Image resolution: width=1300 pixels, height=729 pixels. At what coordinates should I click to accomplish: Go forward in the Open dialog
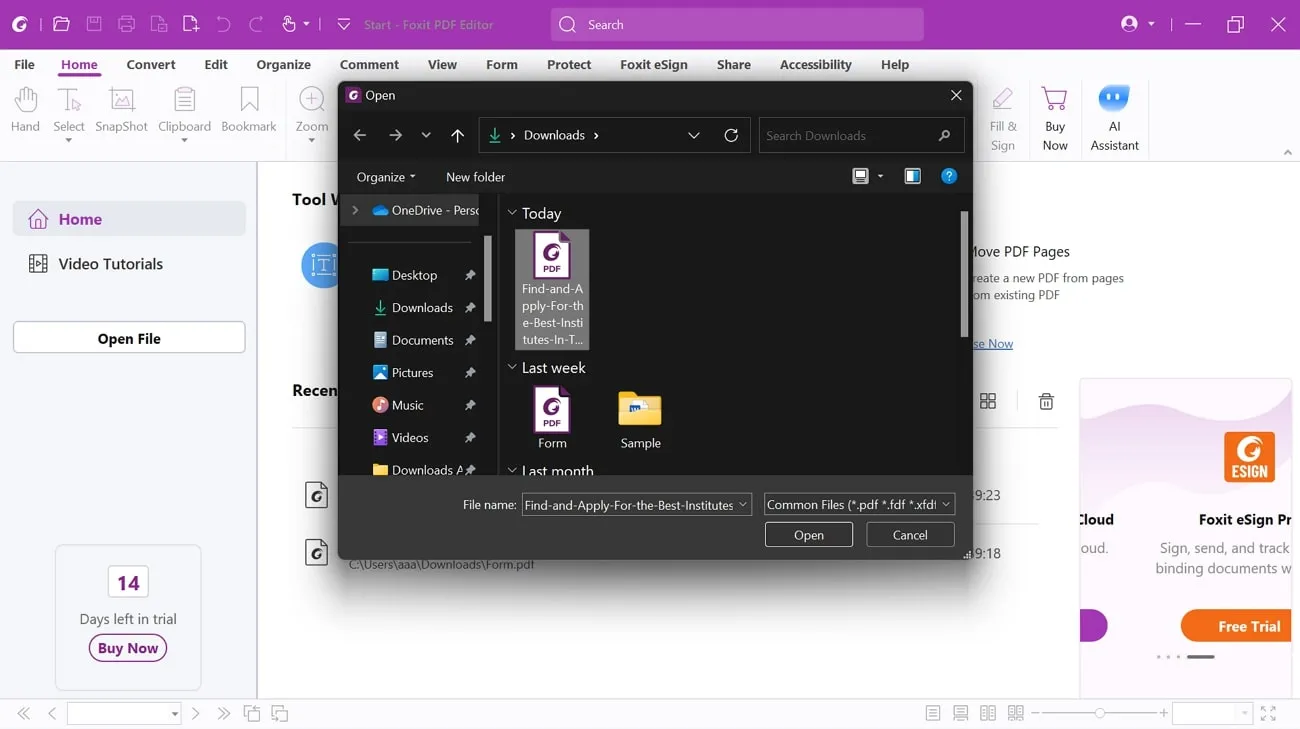pos(395,135)
